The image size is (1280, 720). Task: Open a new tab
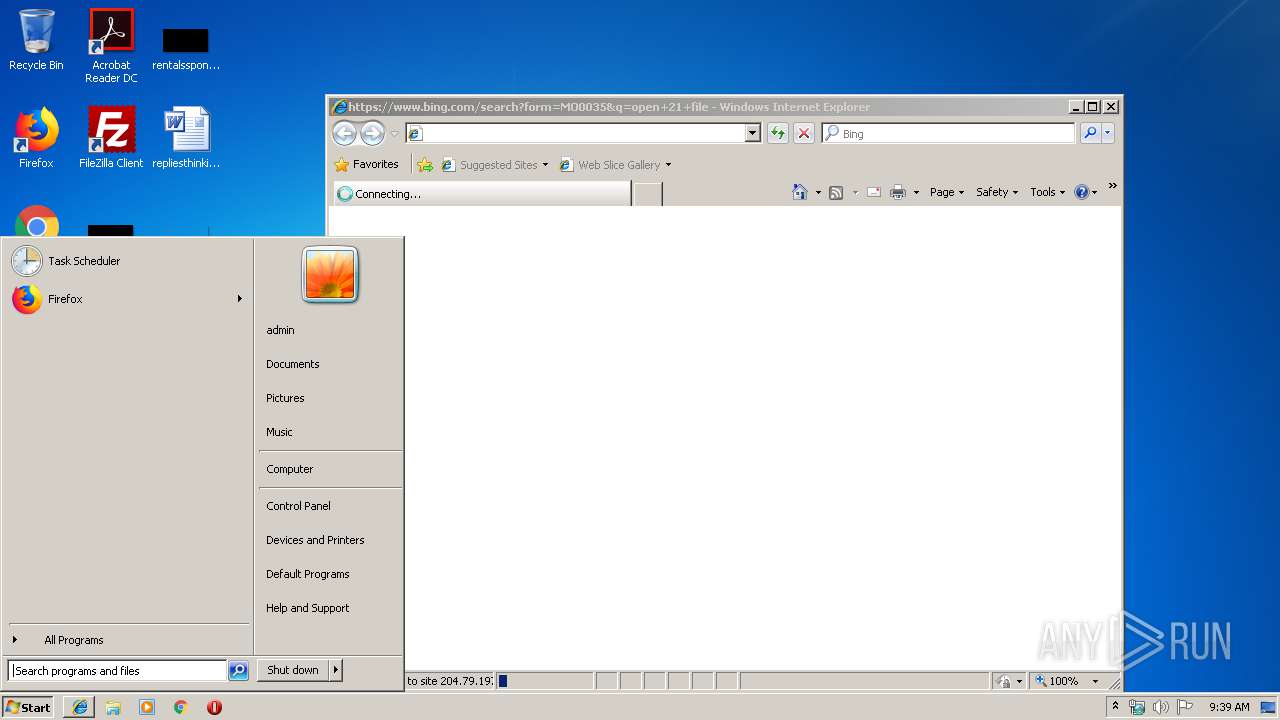click(648, 194)
